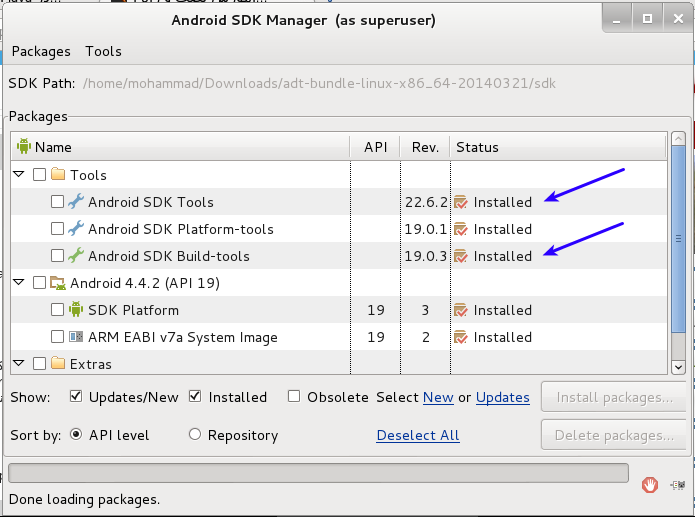This screenshot has height=517, width=695.
Task: Click the green wrench icon for Build-tools
Action: point(76,256)
